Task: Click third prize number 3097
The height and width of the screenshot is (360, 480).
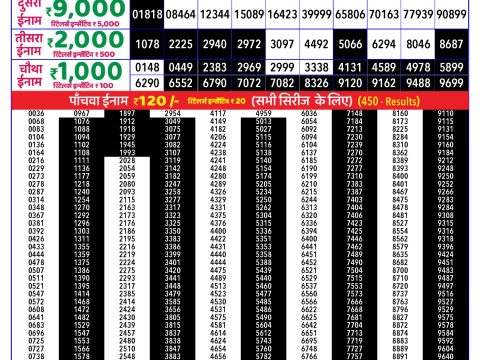Action: click(x=282, y=44)
